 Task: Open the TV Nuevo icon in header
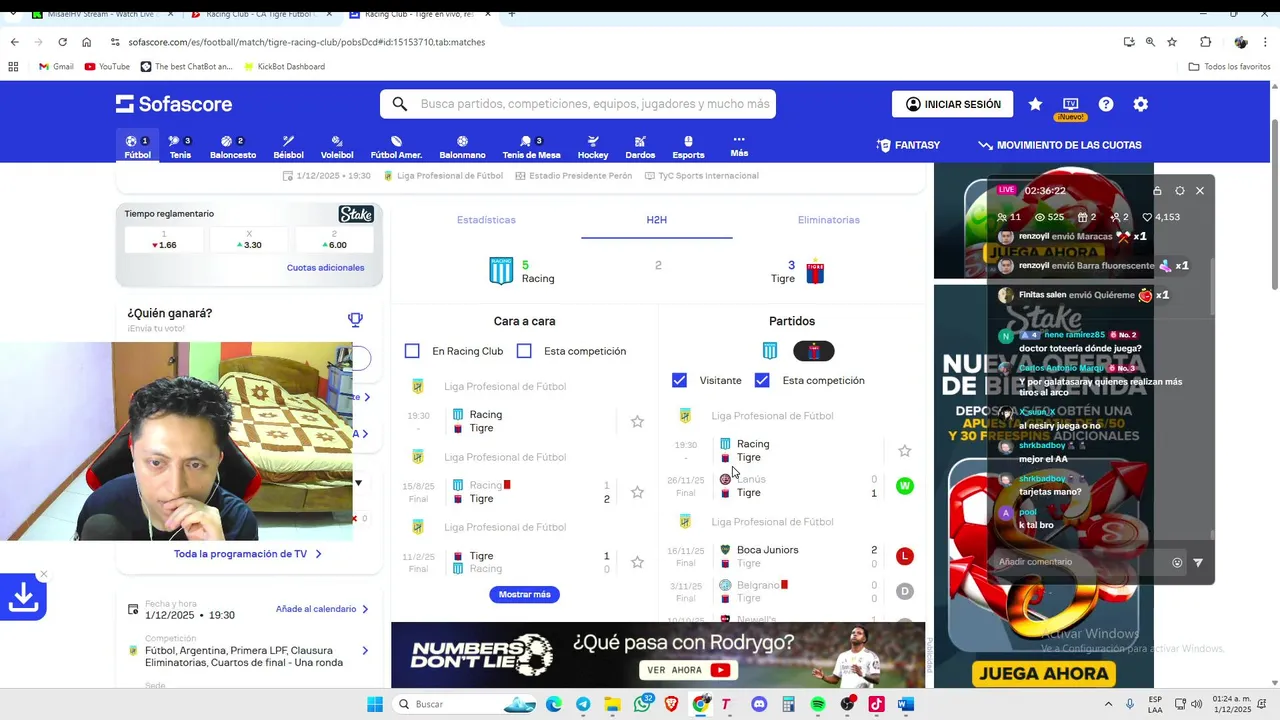[1070, 107]
